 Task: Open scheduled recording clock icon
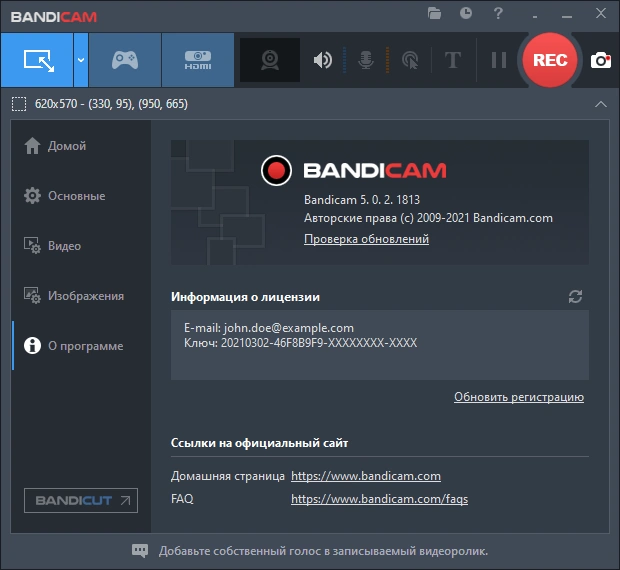(466, 13)
